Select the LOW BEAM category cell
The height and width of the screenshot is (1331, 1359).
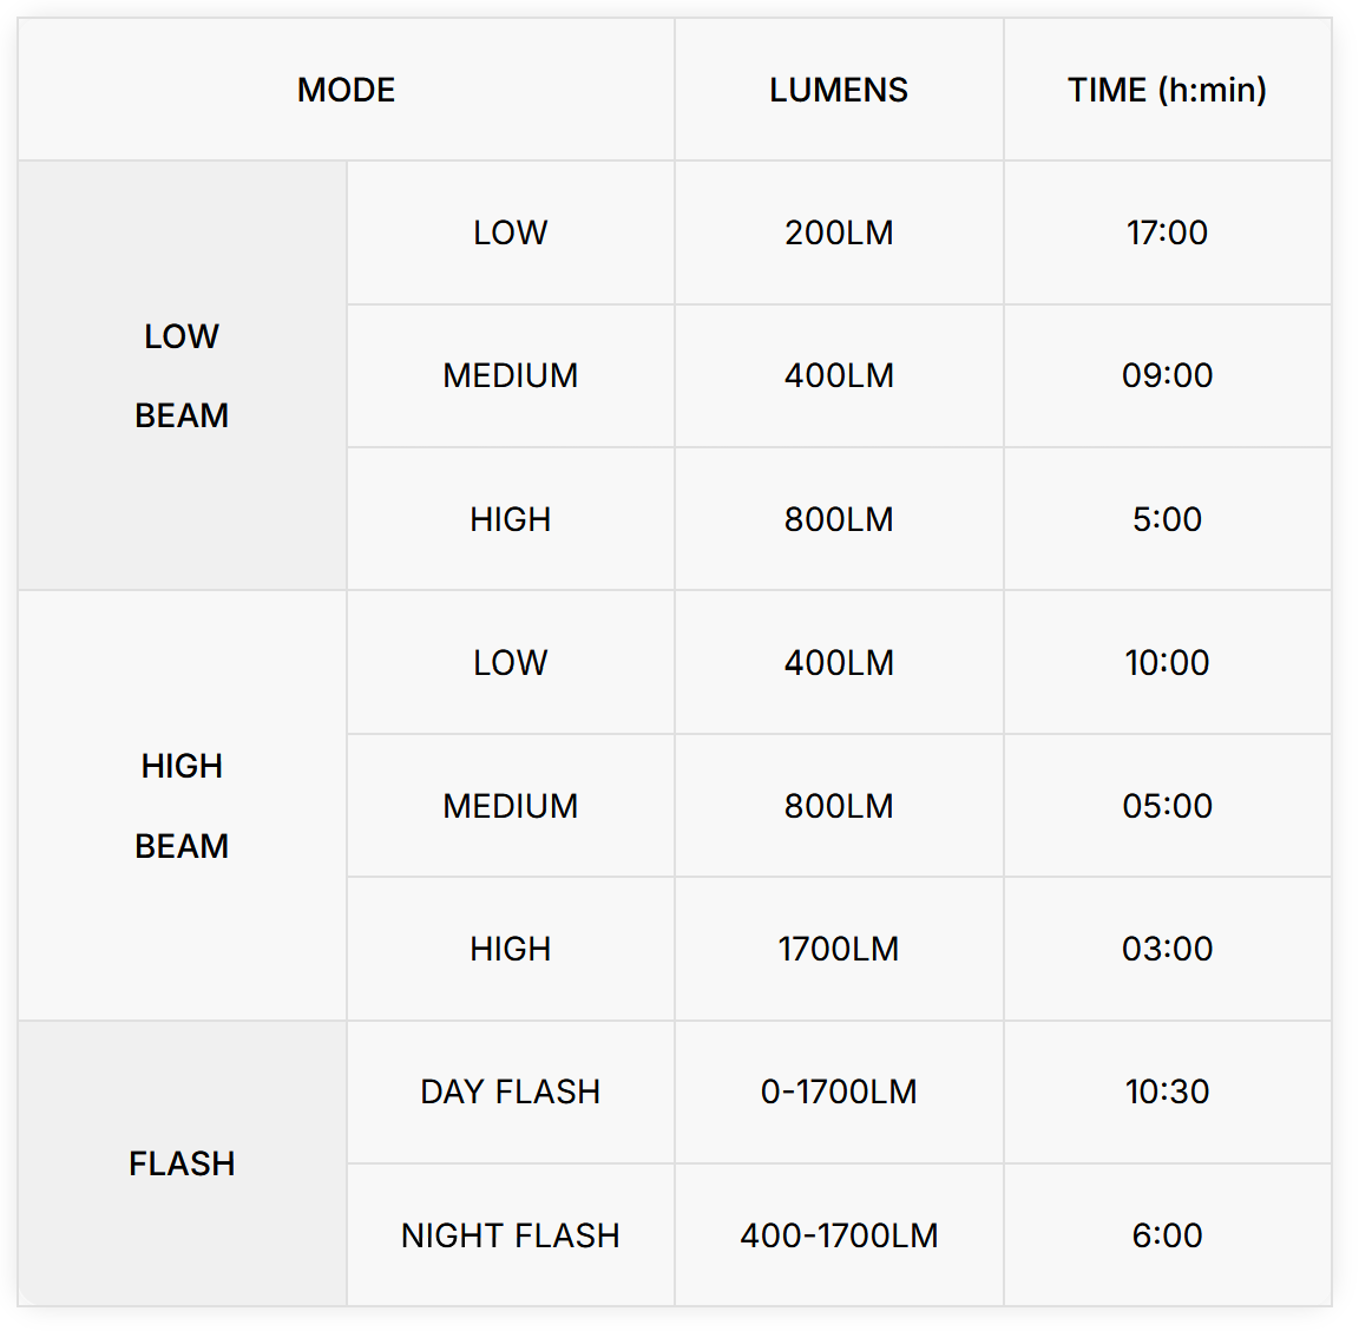point(182,376)
